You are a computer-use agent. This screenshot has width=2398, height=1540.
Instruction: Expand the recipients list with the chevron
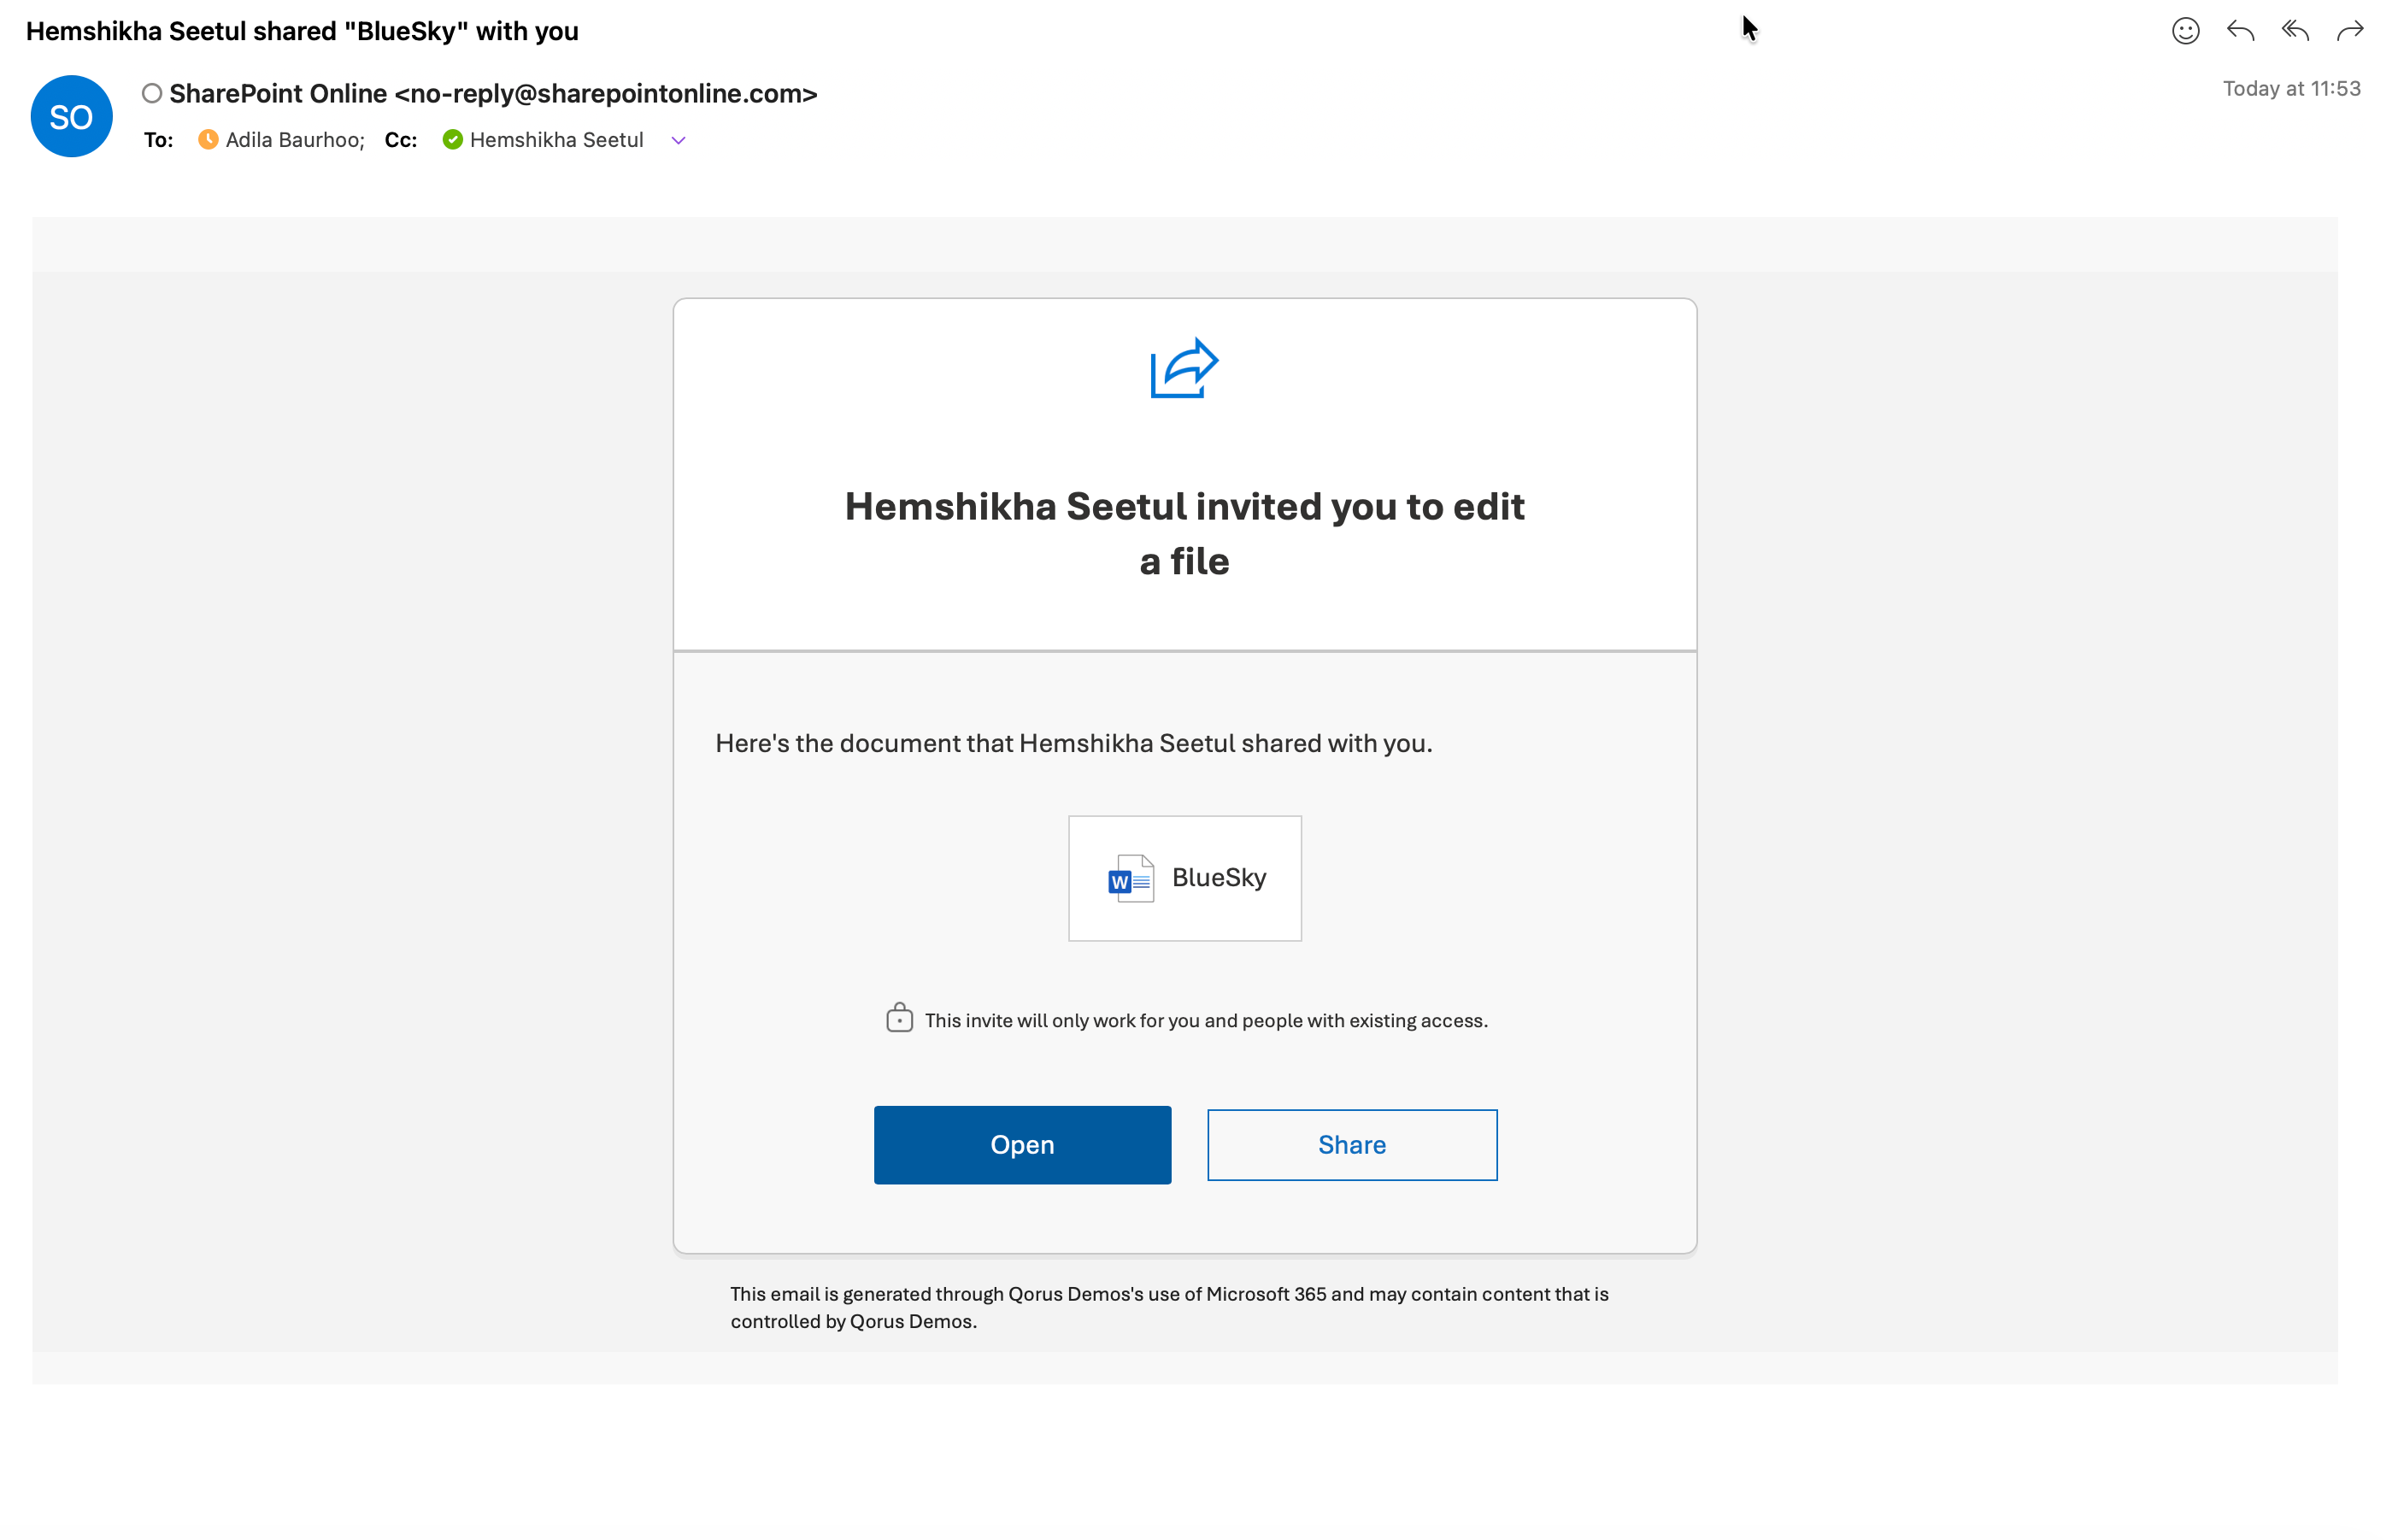678,141
